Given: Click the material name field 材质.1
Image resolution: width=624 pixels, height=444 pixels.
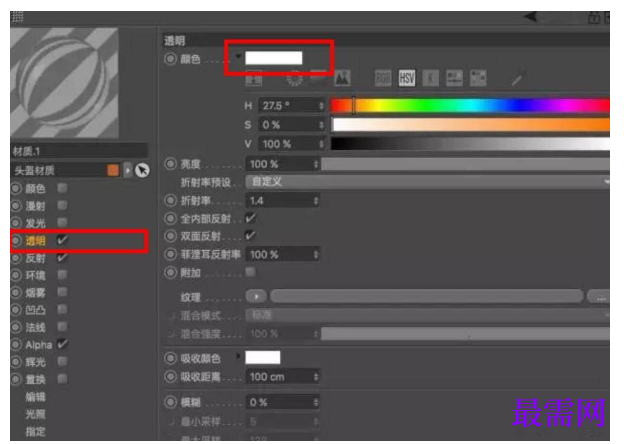Looking at the screenshot, I should (80, 151).
